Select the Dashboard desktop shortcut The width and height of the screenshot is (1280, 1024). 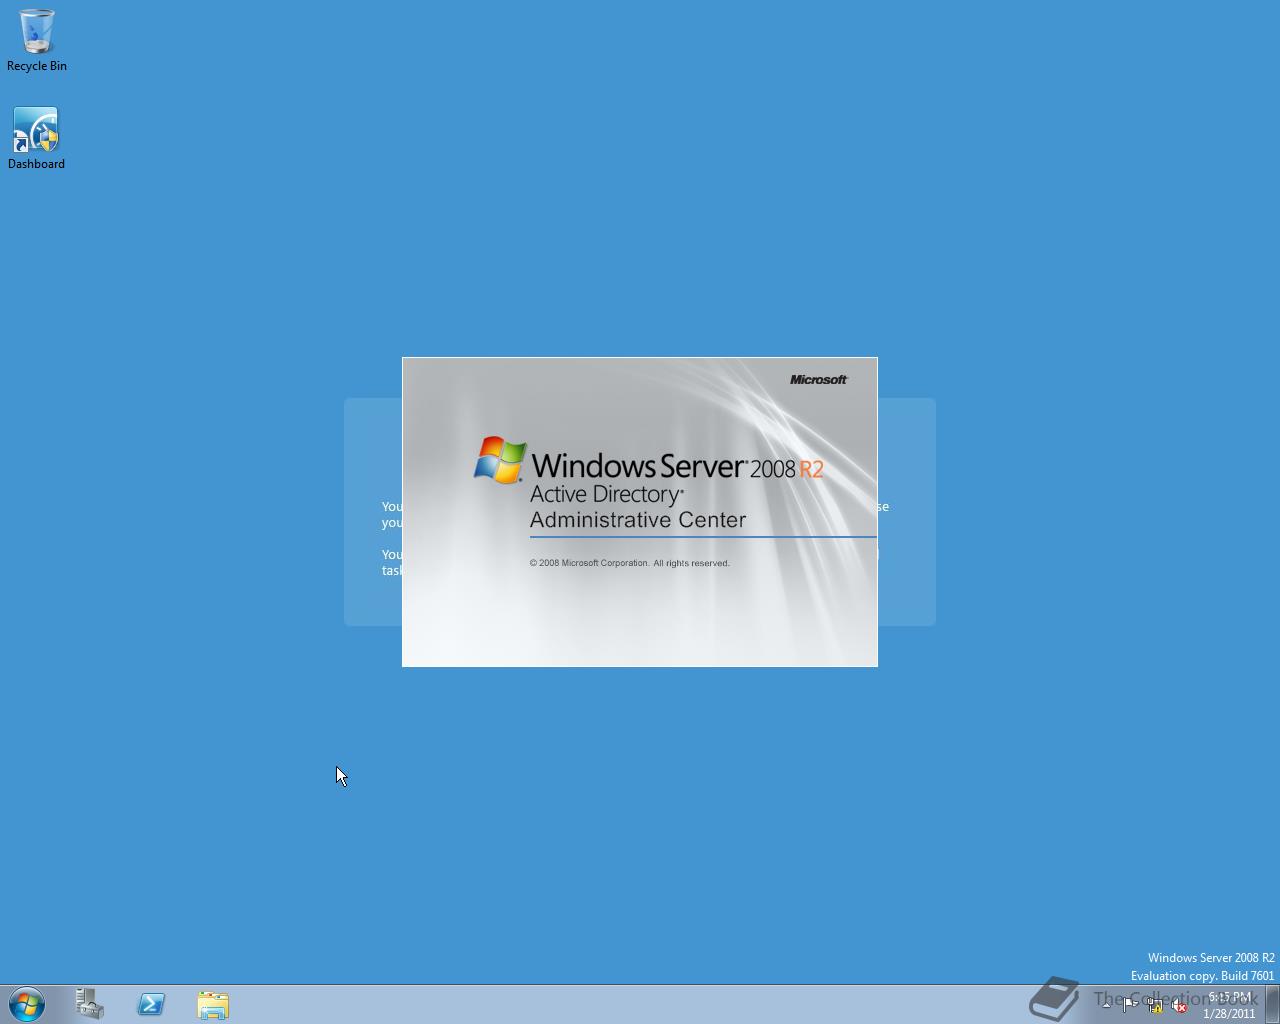pyautogui.click(x=37, y=139)
